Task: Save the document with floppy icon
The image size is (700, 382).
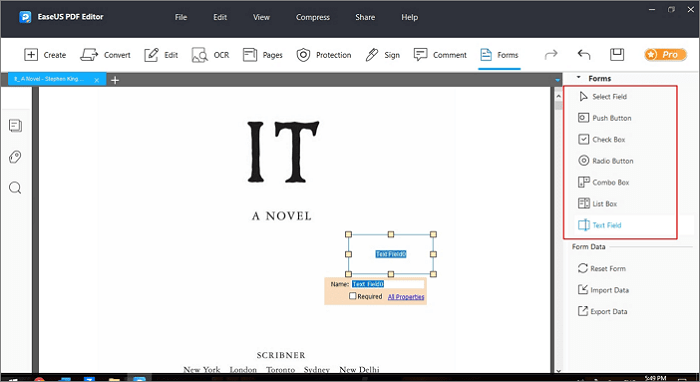Action: click(x=617, y=54)
